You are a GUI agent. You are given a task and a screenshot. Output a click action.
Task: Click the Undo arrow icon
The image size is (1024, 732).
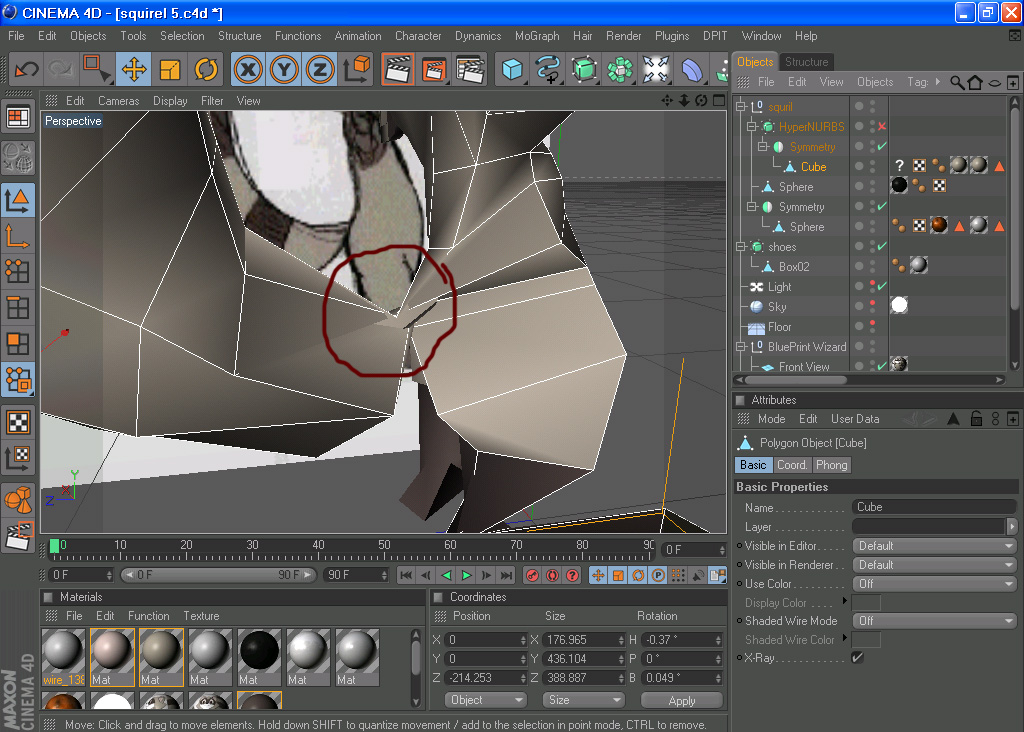pyautogui.click(x=27, y=69)
